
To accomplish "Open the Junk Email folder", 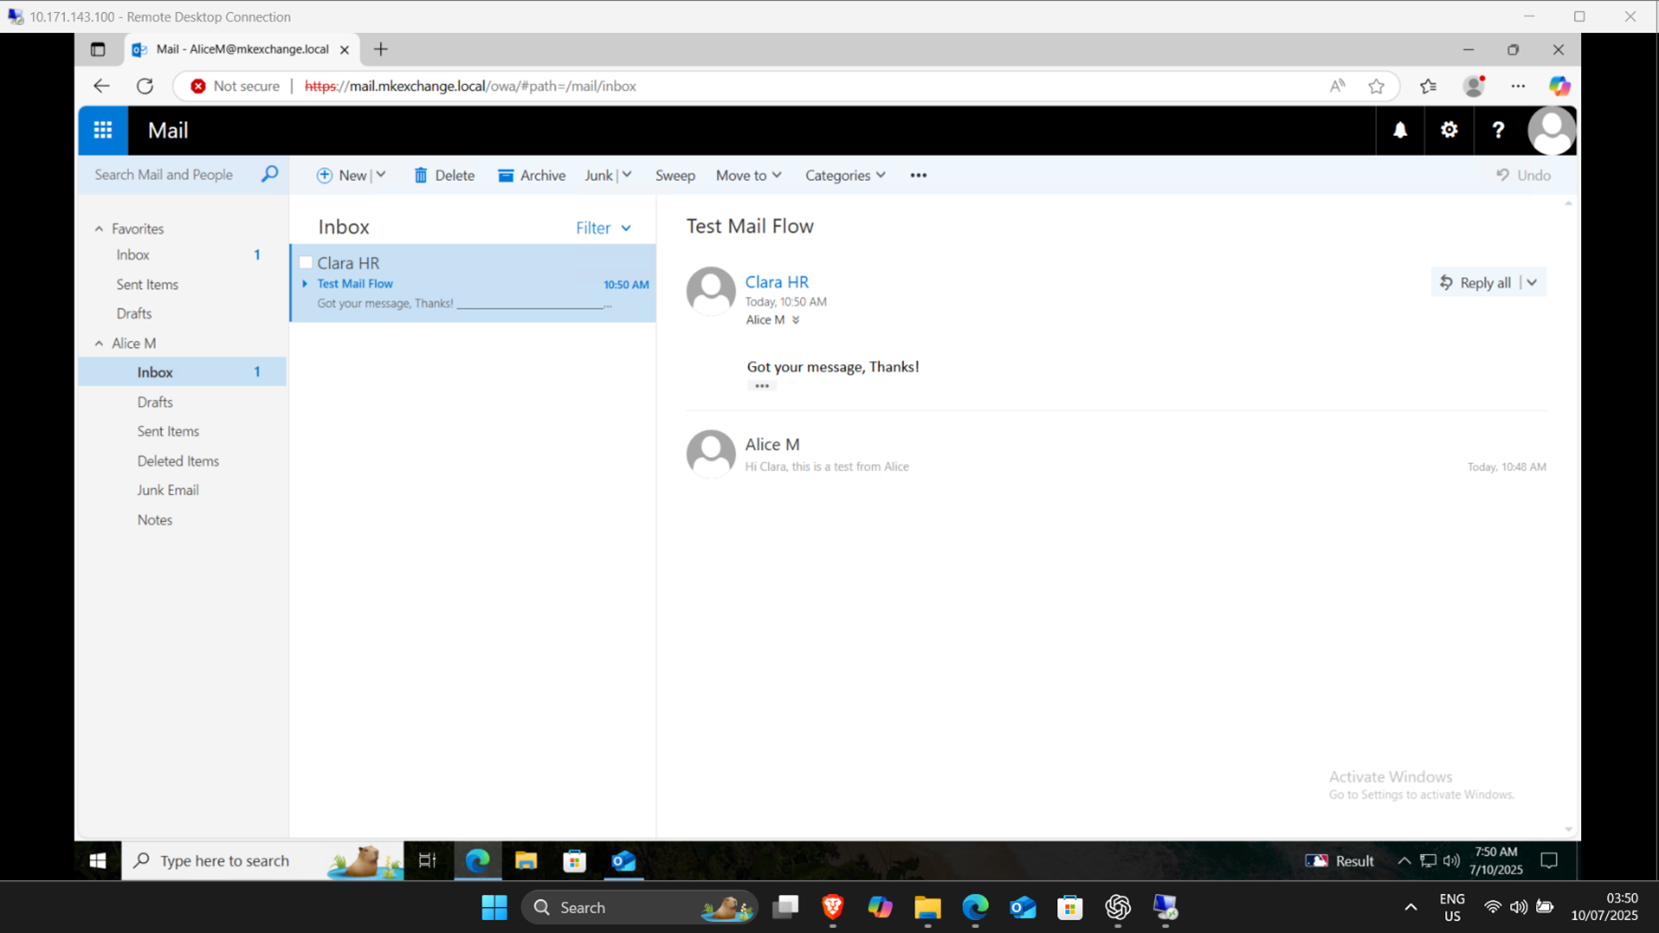I will tap(167, 490).
